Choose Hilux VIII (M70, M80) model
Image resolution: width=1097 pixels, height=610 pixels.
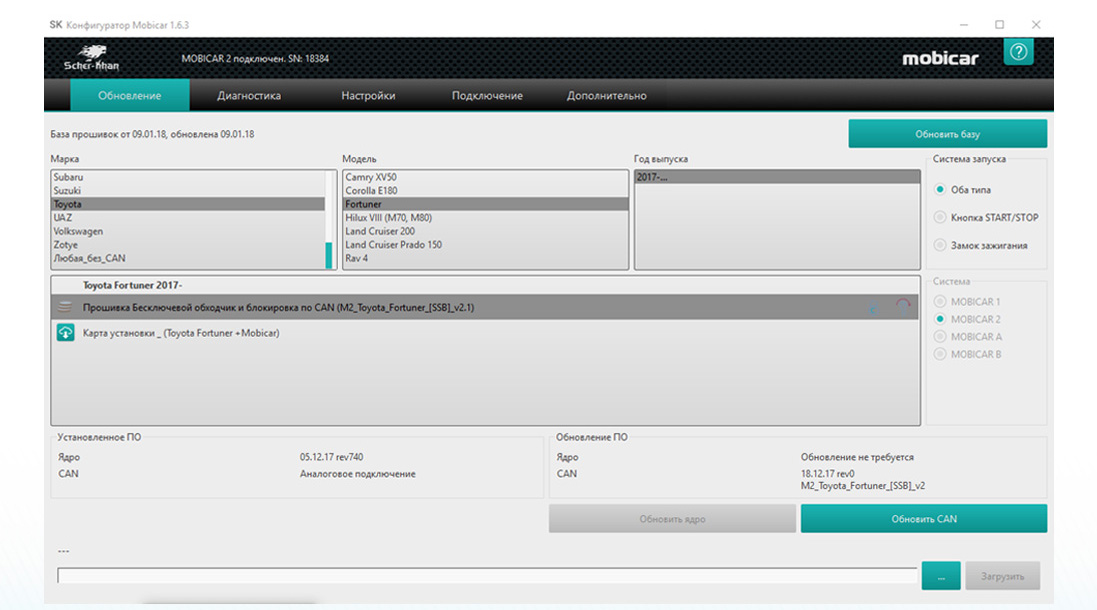point(486,218)
